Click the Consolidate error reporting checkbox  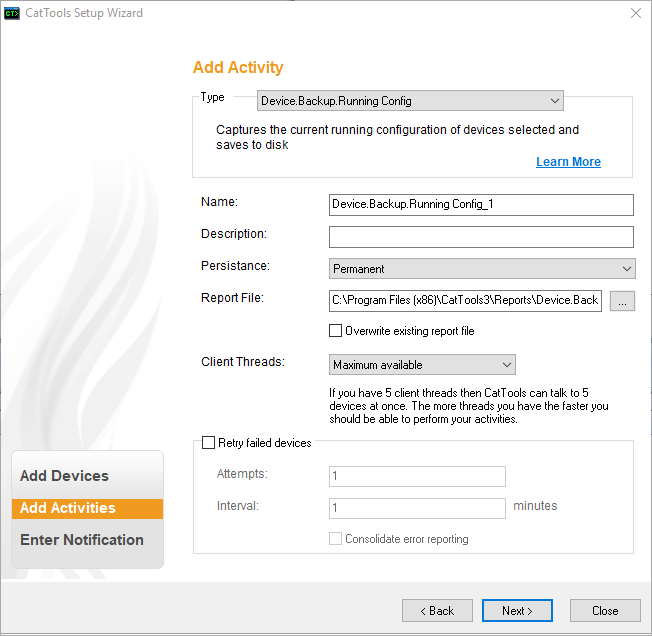click(336, 539)
